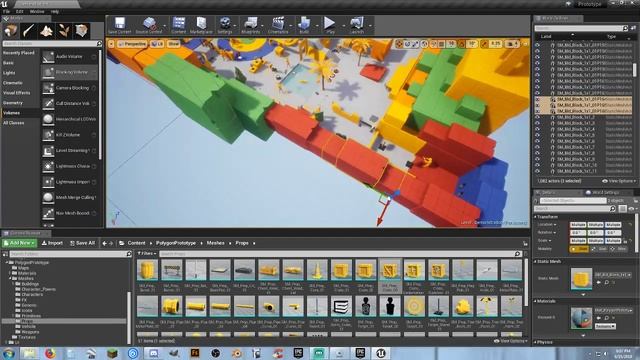Click Save Current in the toolbar
640x360 pixels.
coord(120,25)
